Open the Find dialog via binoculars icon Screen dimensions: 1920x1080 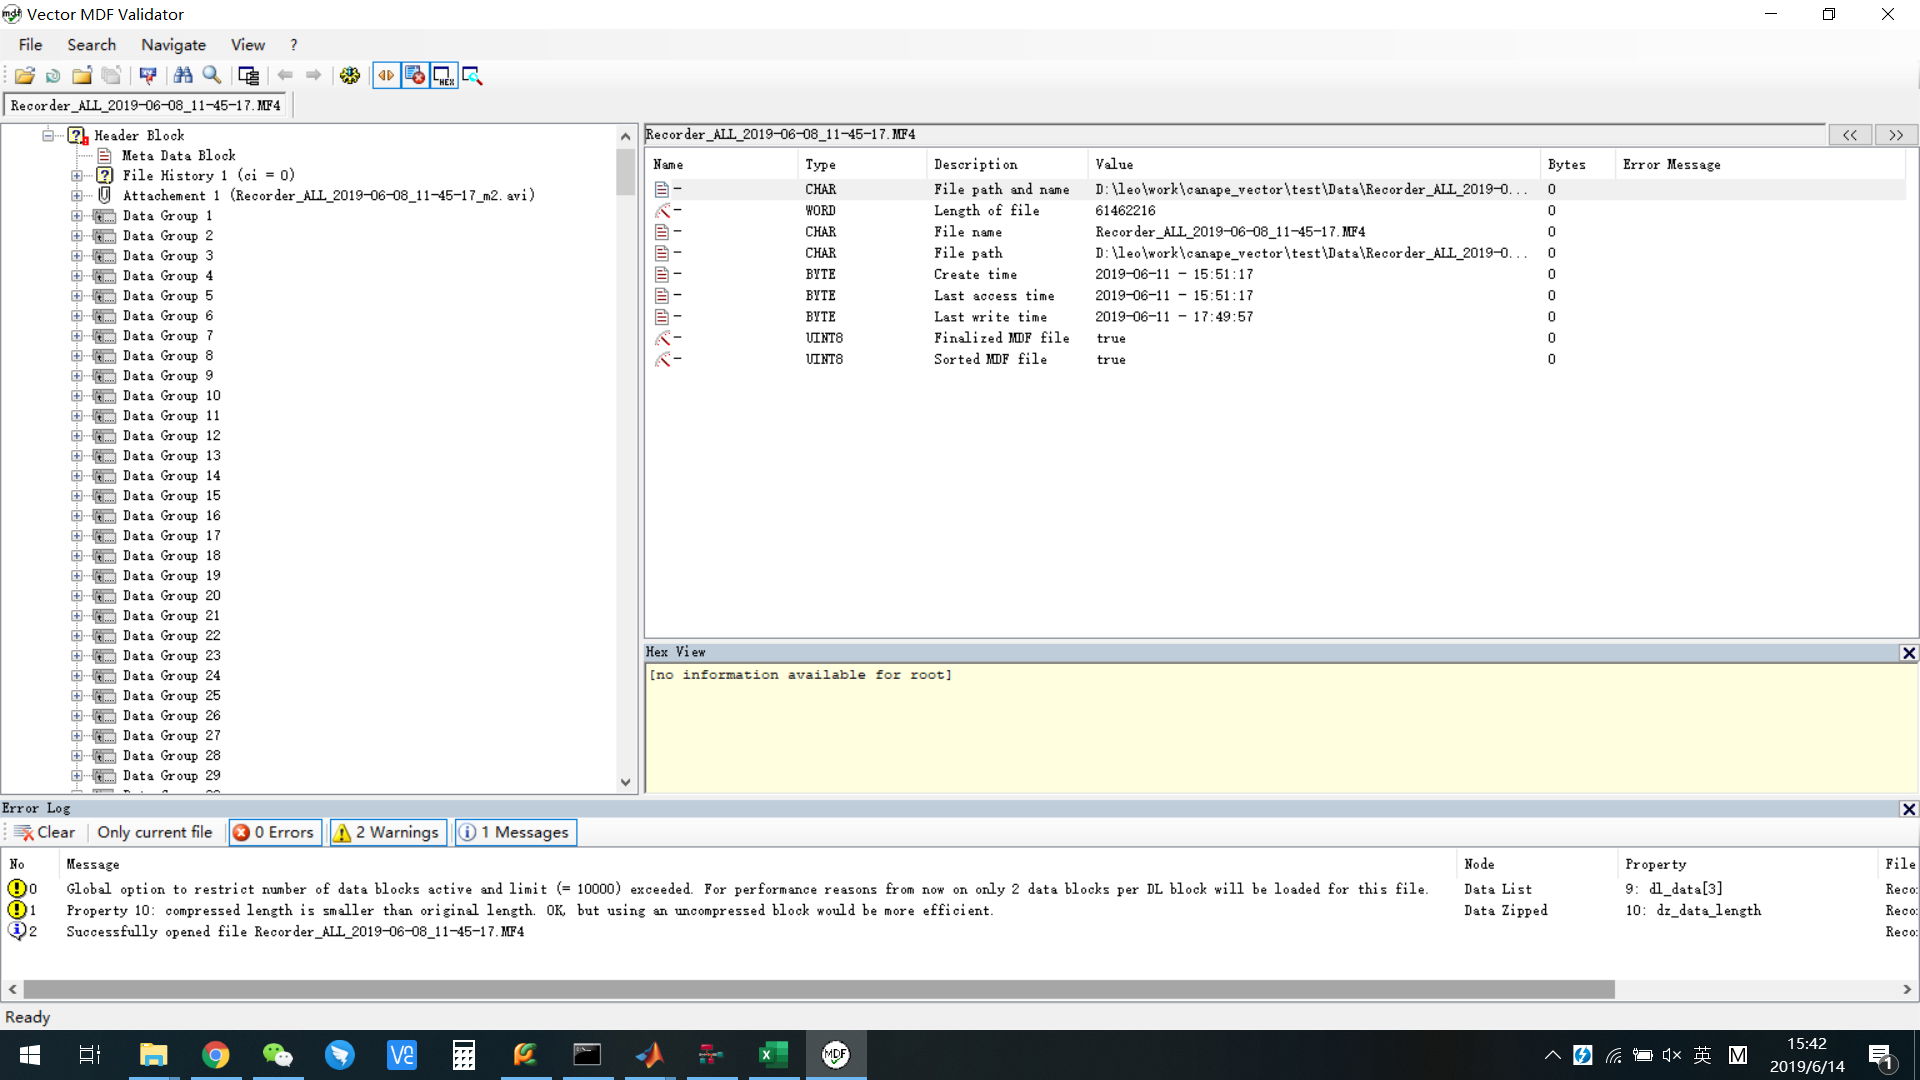(184, 75)
